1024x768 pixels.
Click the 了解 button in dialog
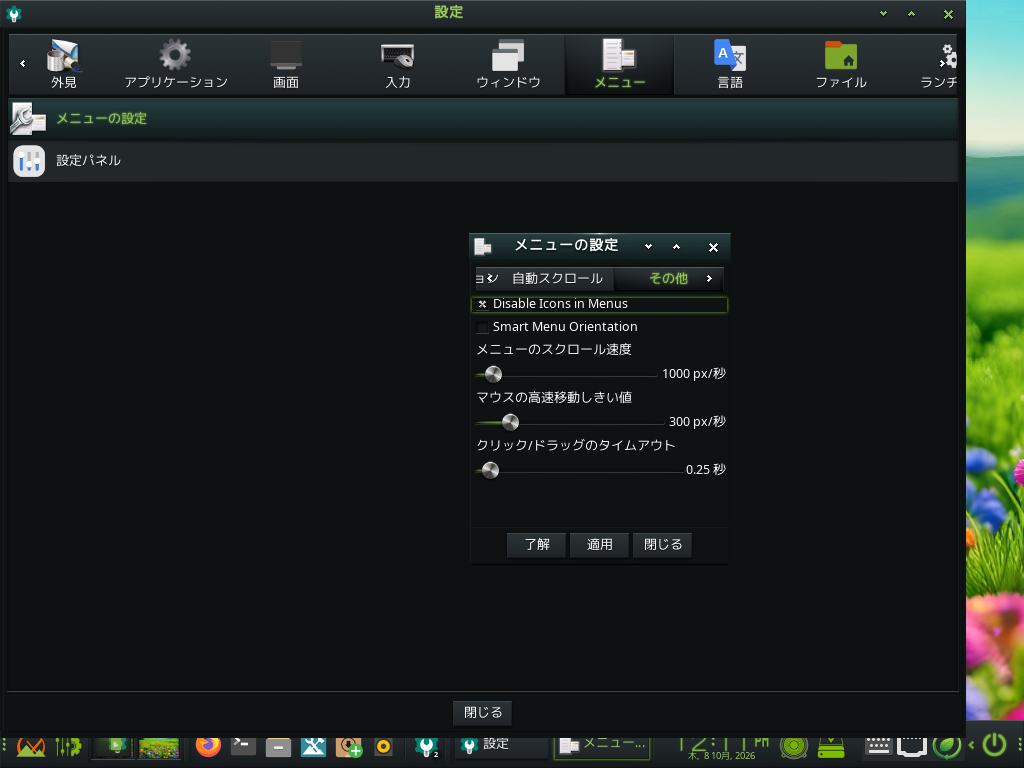click(x=536, y=545)
